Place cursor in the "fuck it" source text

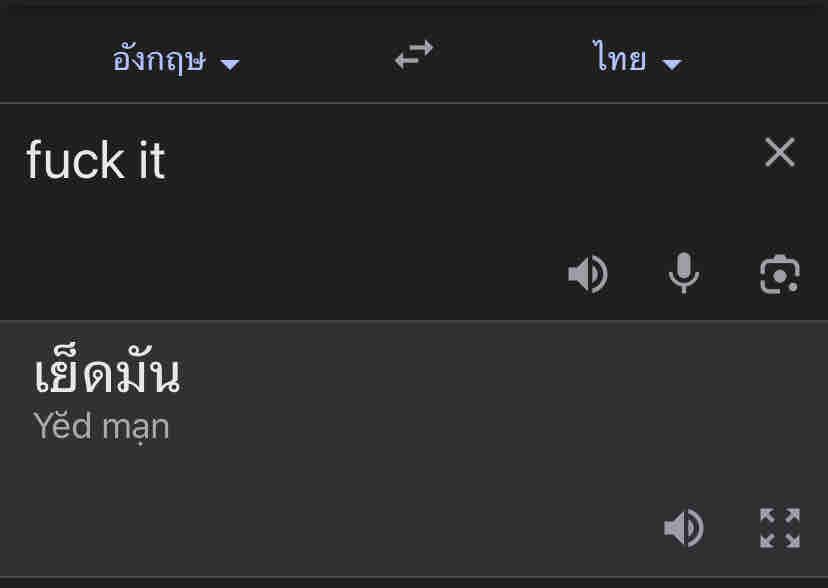point(95,160)
